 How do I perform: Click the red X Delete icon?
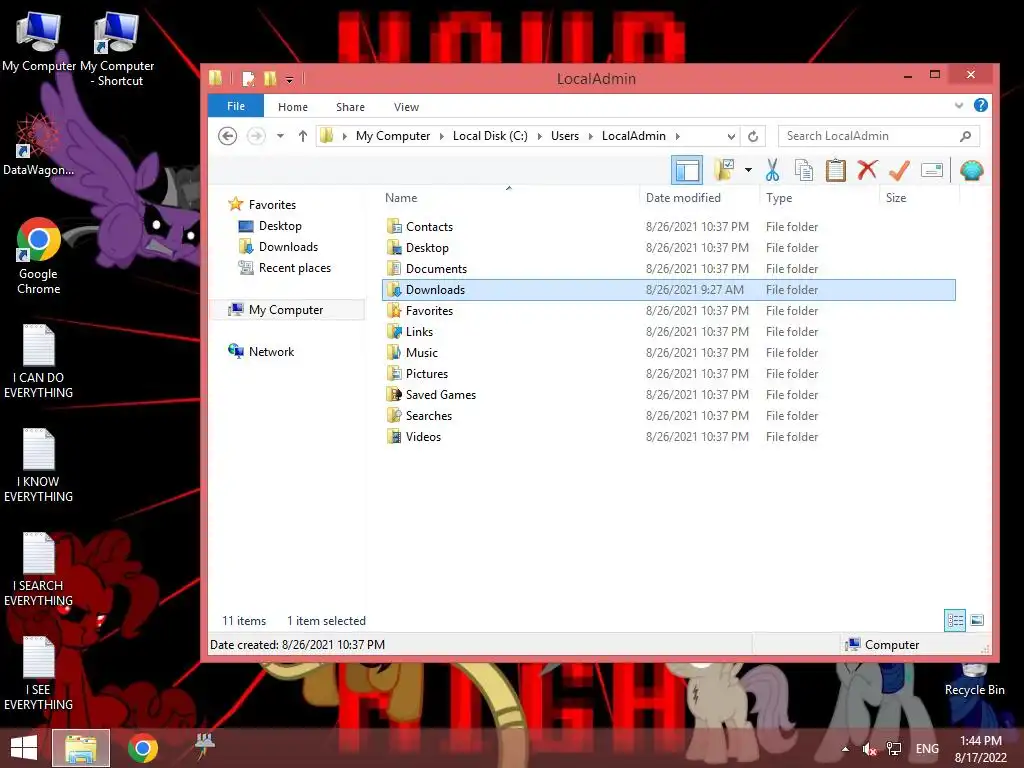867,170
